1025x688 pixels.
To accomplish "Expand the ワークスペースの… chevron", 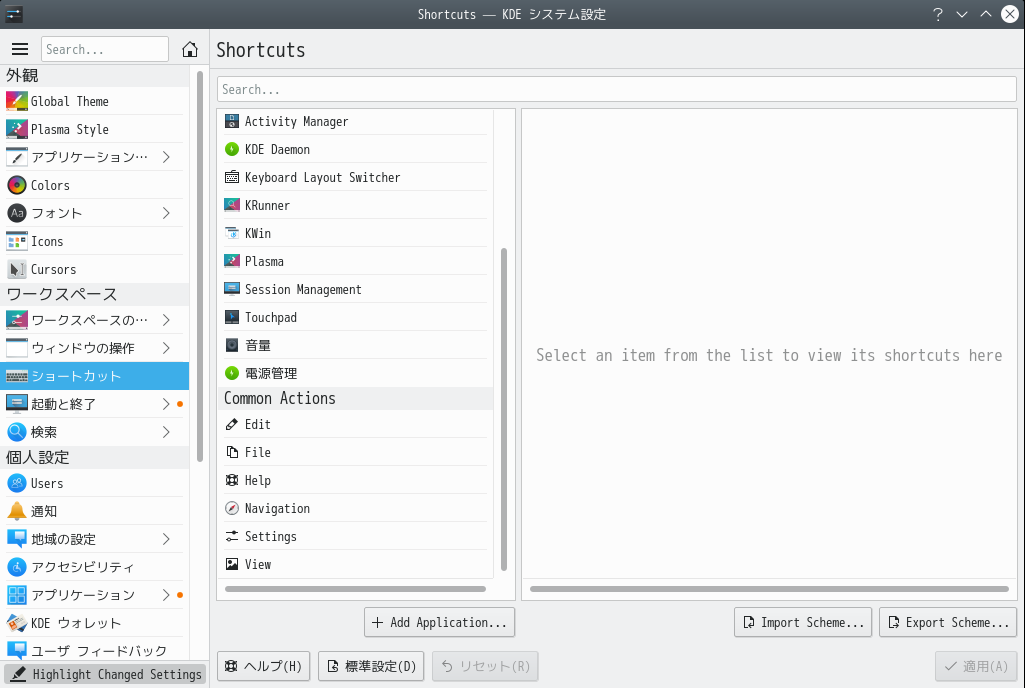I will pyautogui.click(x=166, y=320).
